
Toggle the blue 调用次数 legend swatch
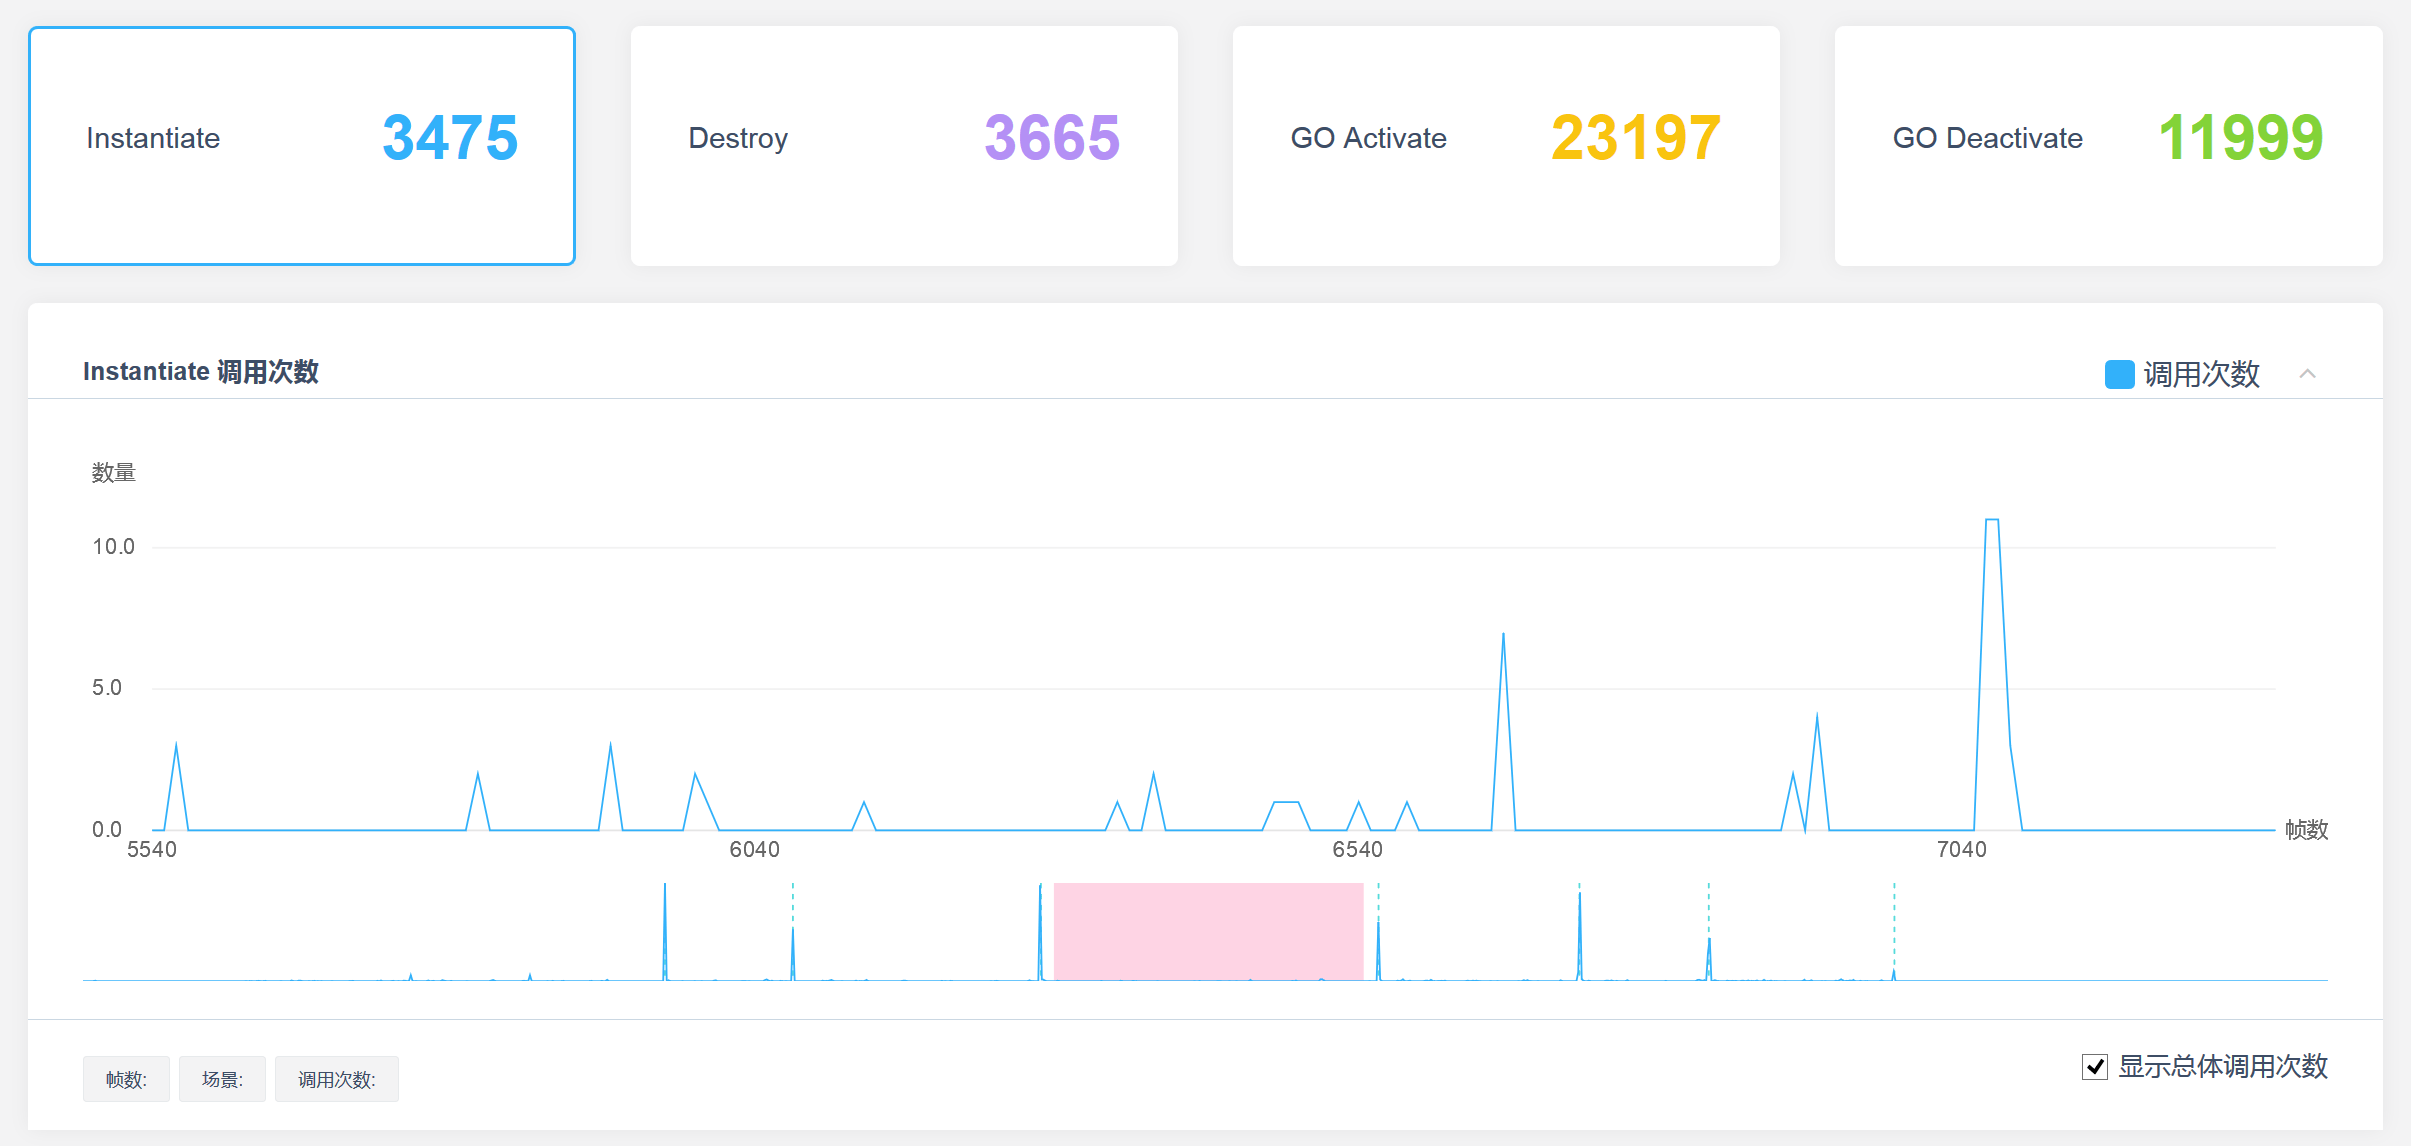click(2119, 374)
